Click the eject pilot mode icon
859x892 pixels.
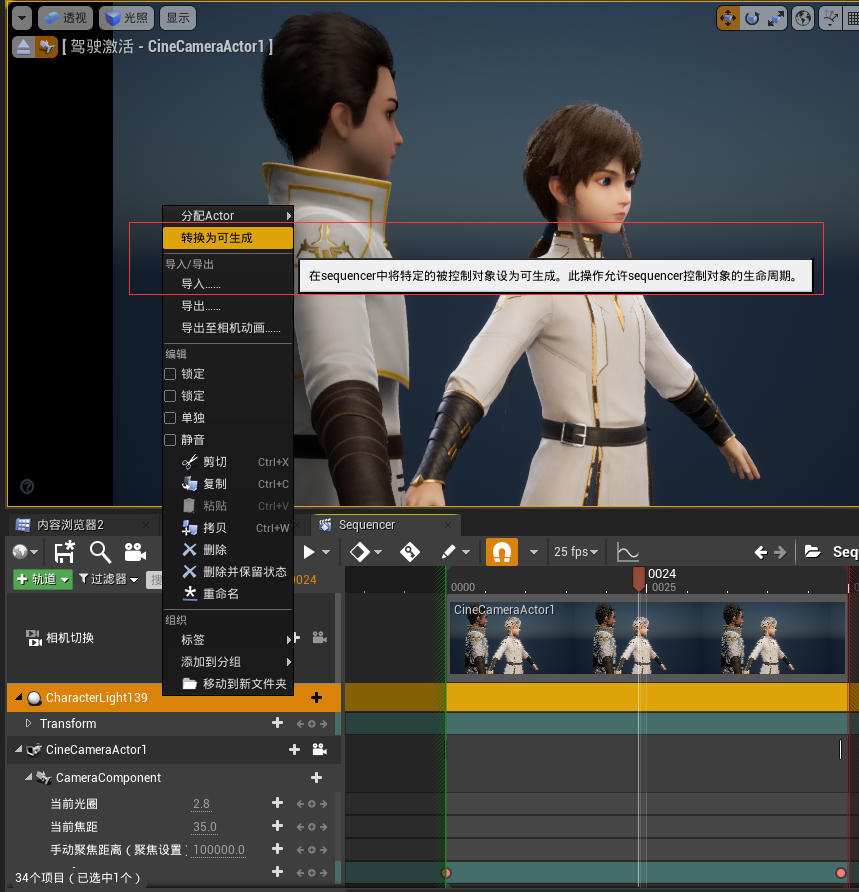(23, 47)
